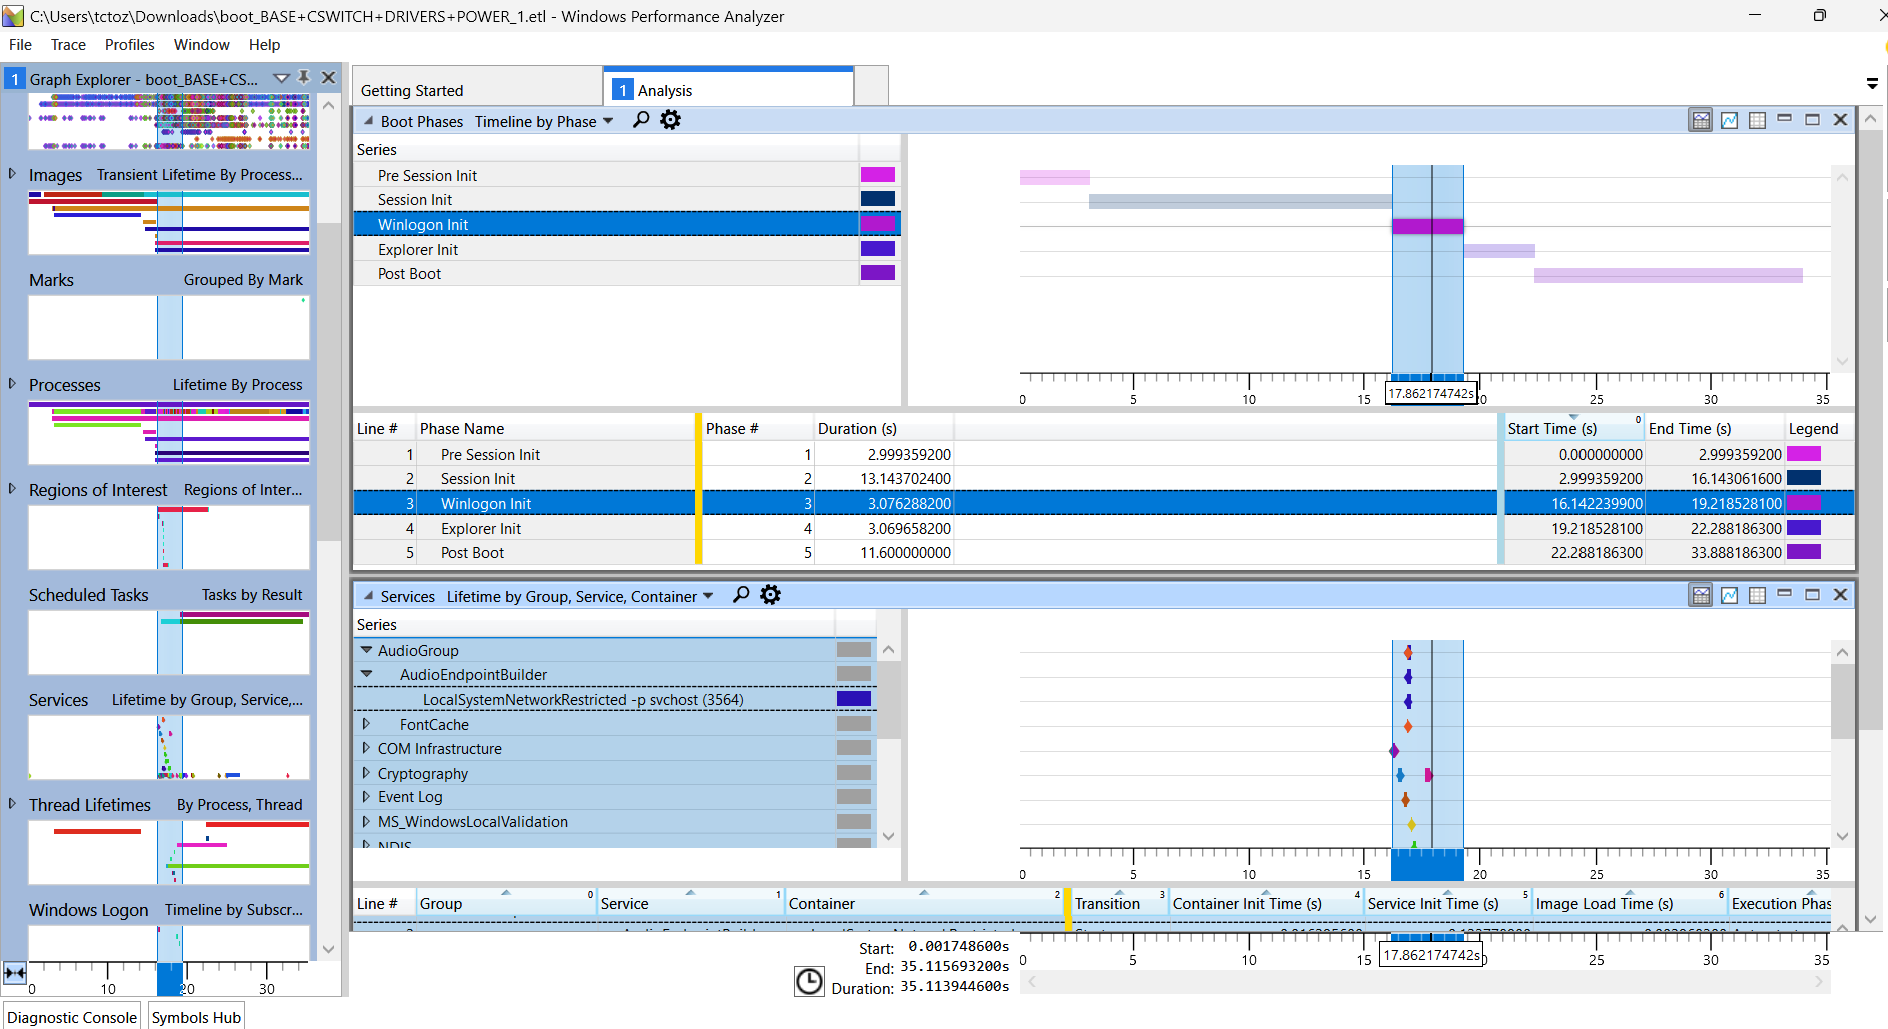Sort by Transition column header
Image resolution: width=1888 pixels, height=1029 pixels.
coord(1118,903)
